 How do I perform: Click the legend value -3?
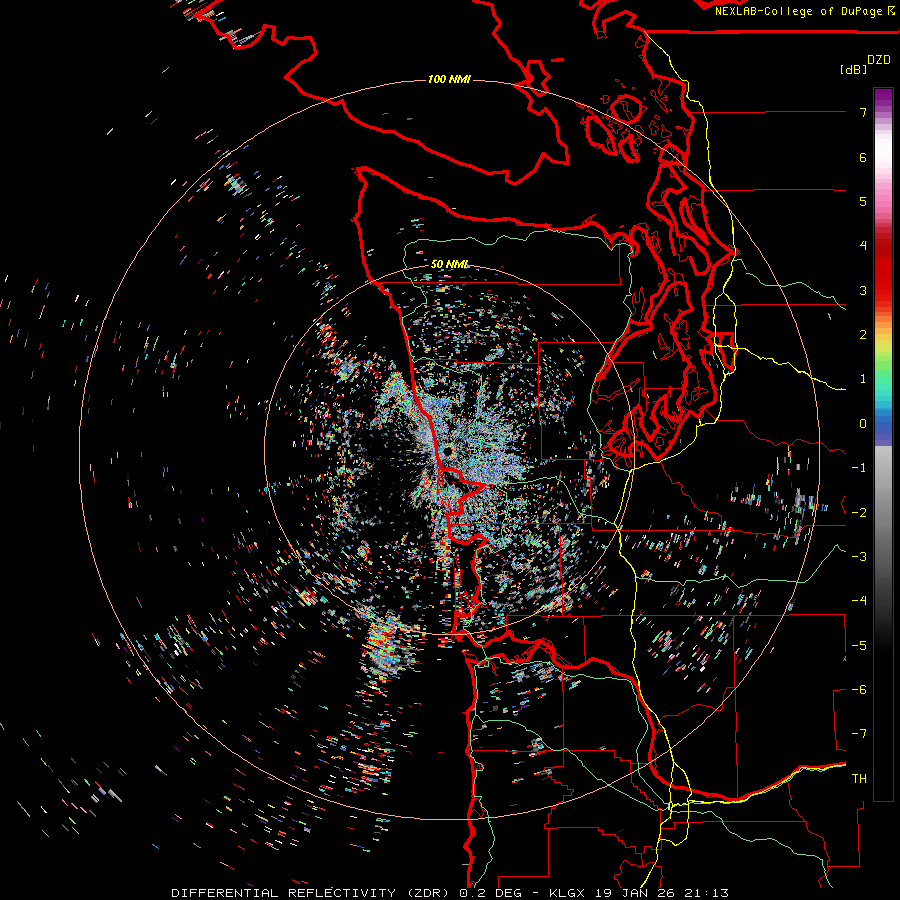pyautogui.click(x=859, y=557)
